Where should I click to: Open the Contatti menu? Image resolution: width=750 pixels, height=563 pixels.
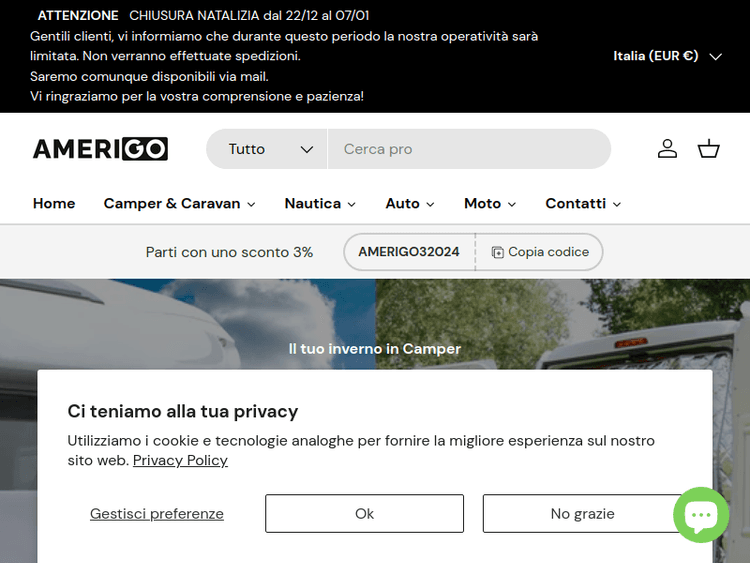583,203
